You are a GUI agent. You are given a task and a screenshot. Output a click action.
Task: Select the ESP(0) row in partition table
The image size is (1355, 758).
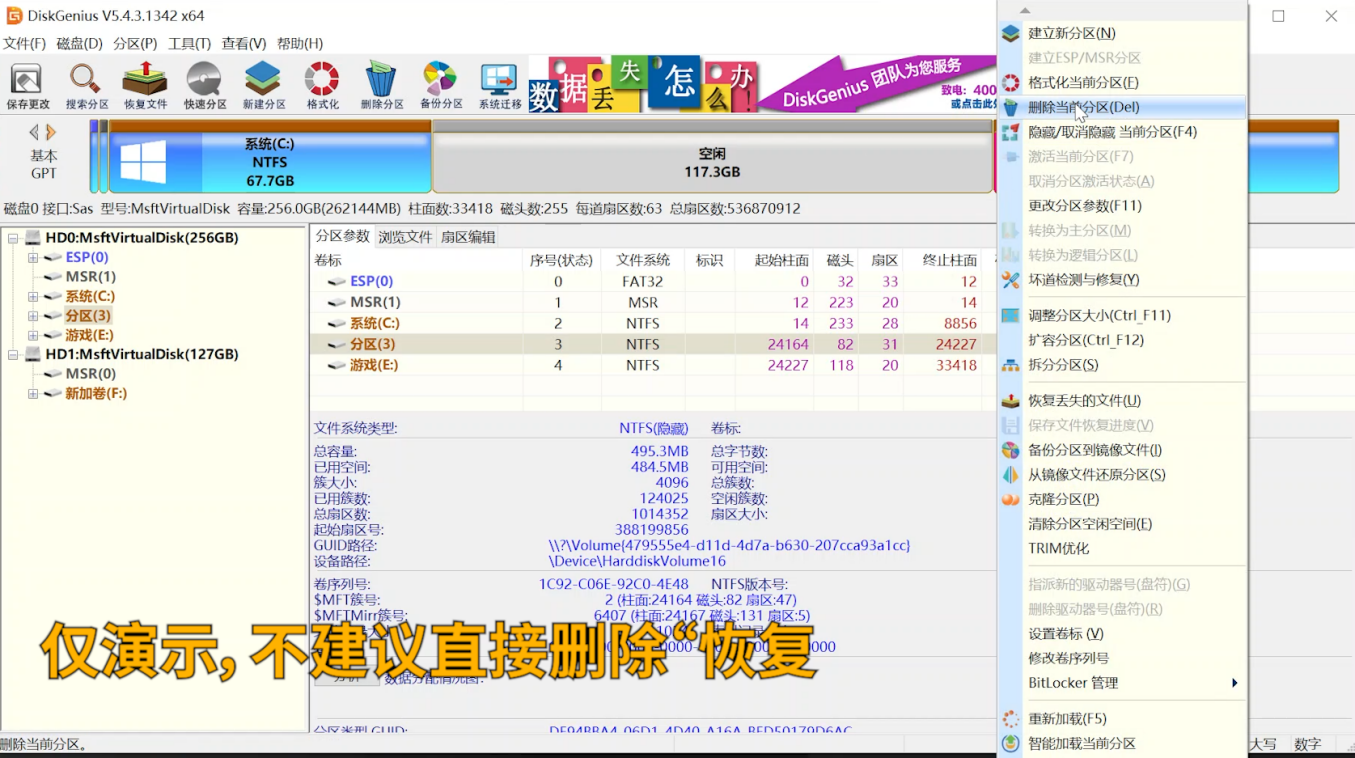click(x=653, y=282)
